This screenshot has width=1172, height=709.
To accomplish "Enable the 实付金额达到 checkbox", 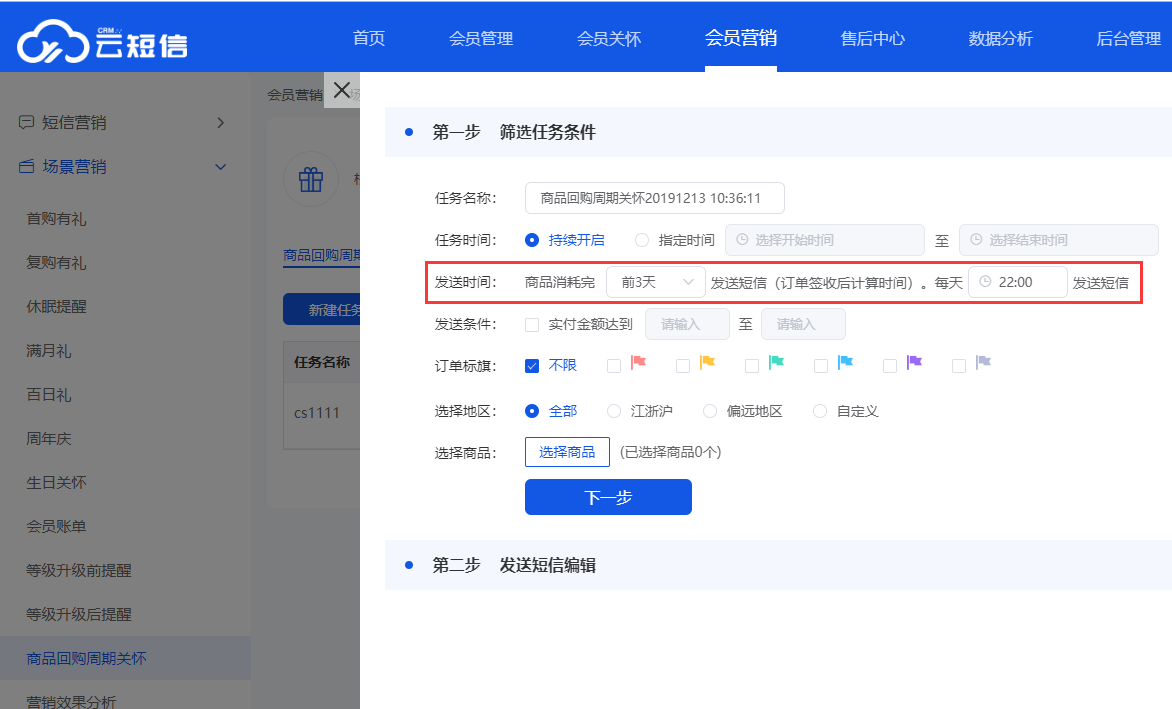I will pos(532,325).
